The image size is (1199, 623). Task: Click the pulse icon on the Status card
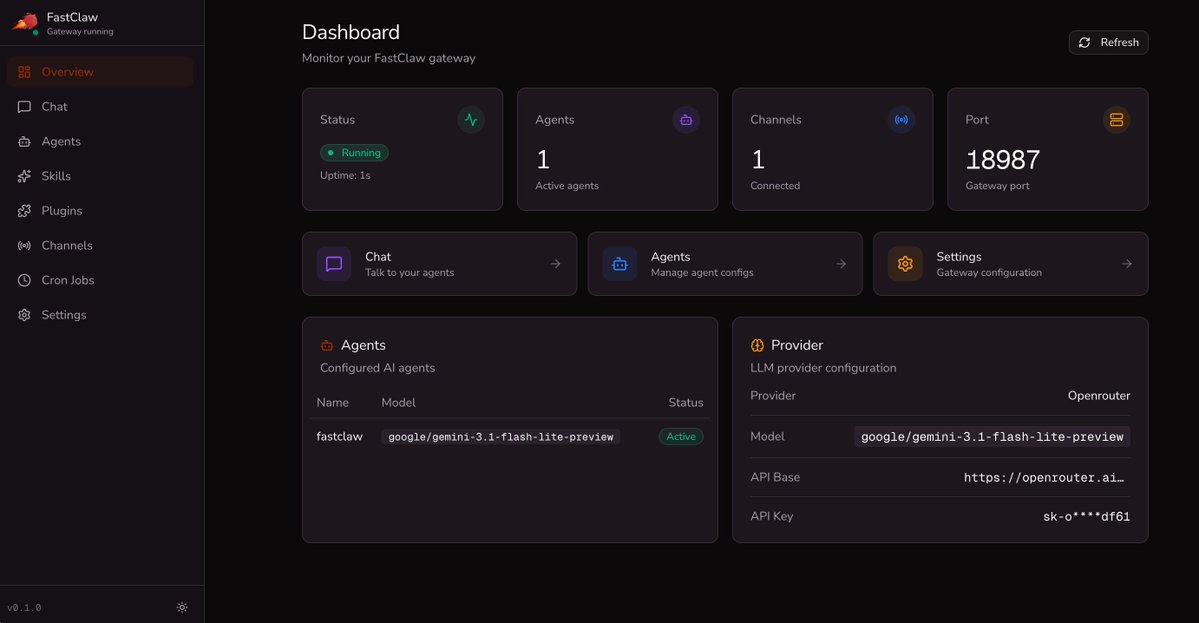[x=470, y=119]
